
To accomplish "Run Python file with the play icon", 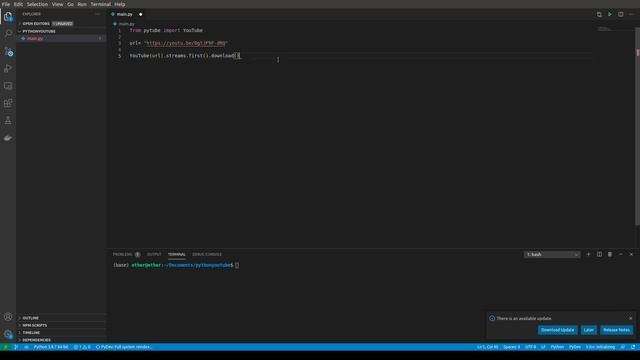I will [610, 14].
